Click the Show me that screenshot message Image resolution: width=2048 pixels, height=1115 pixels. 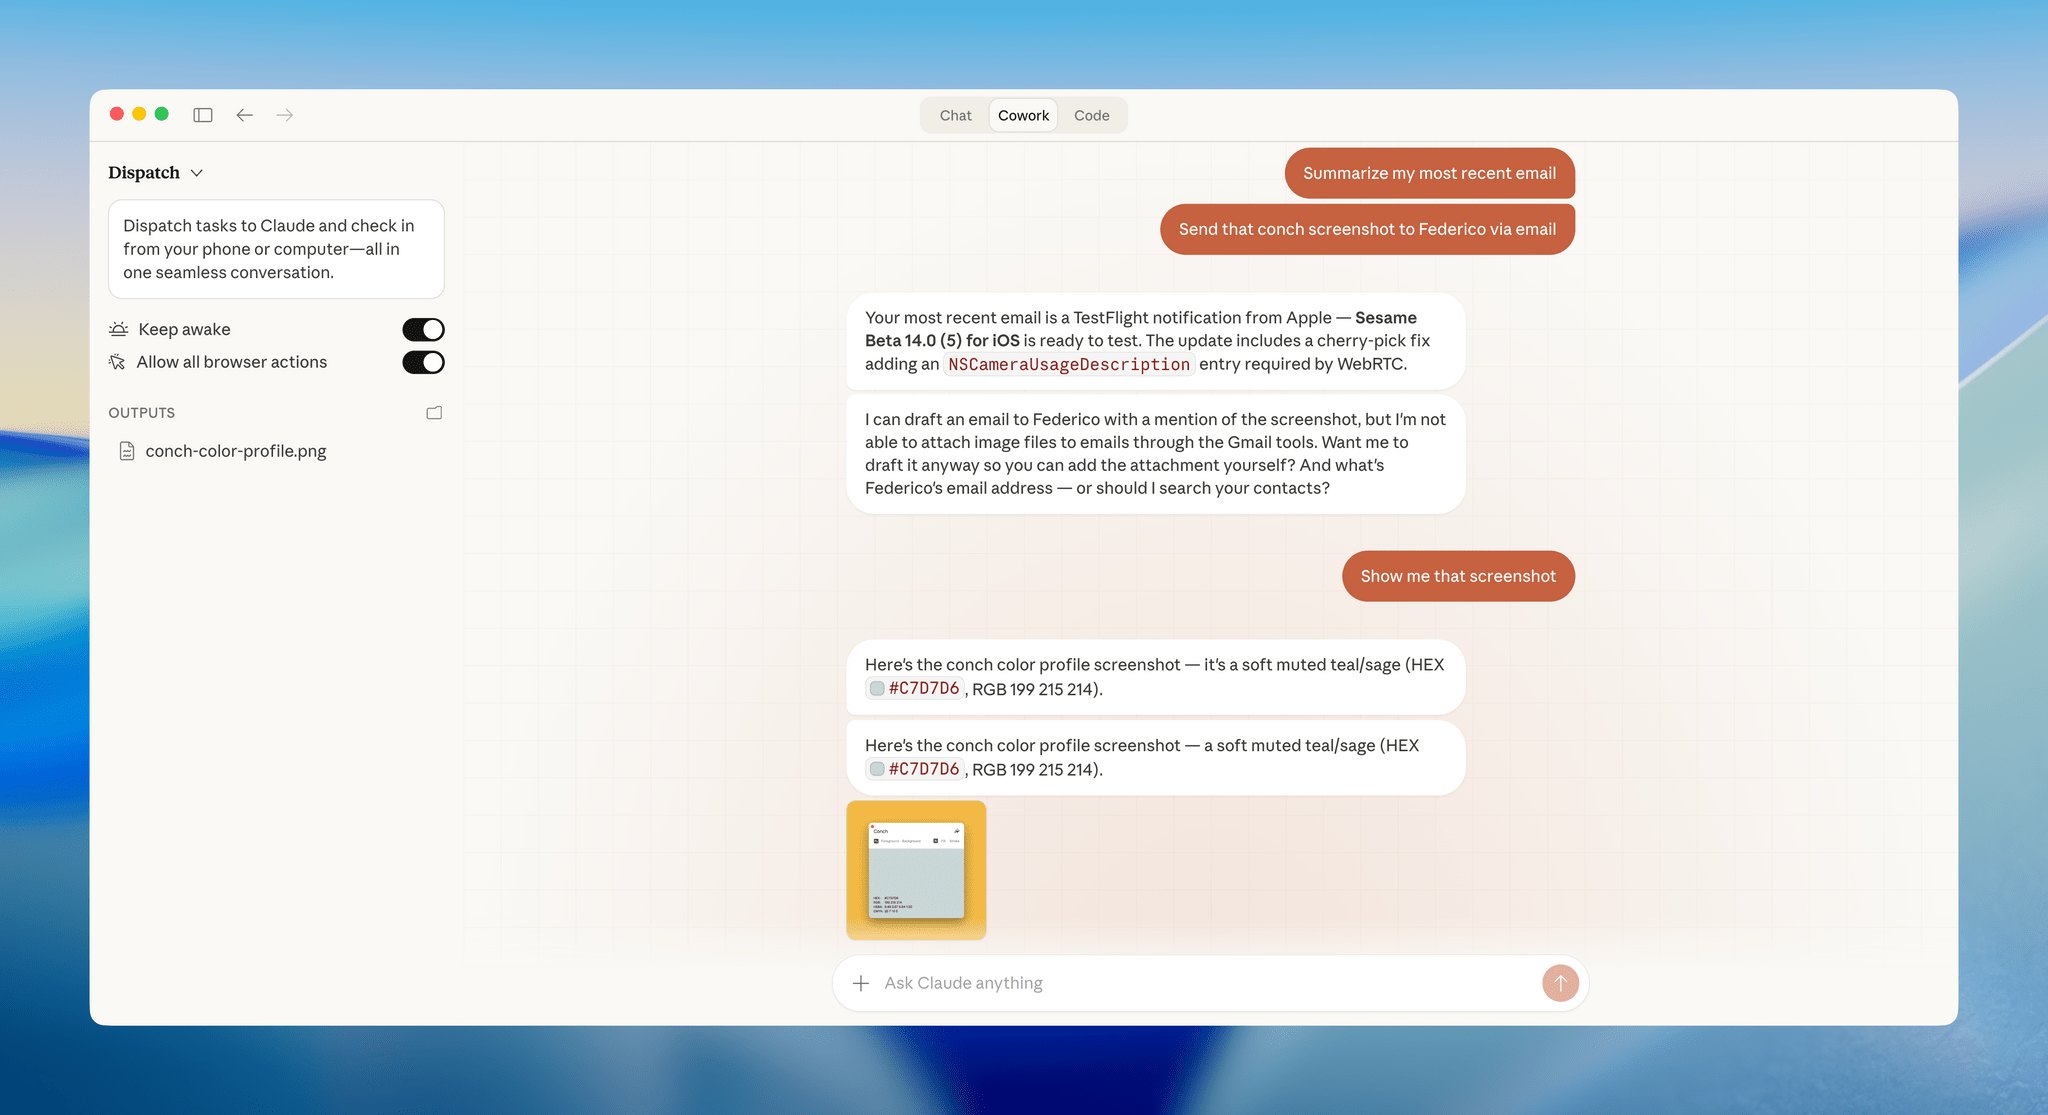tap(1457, 576)
